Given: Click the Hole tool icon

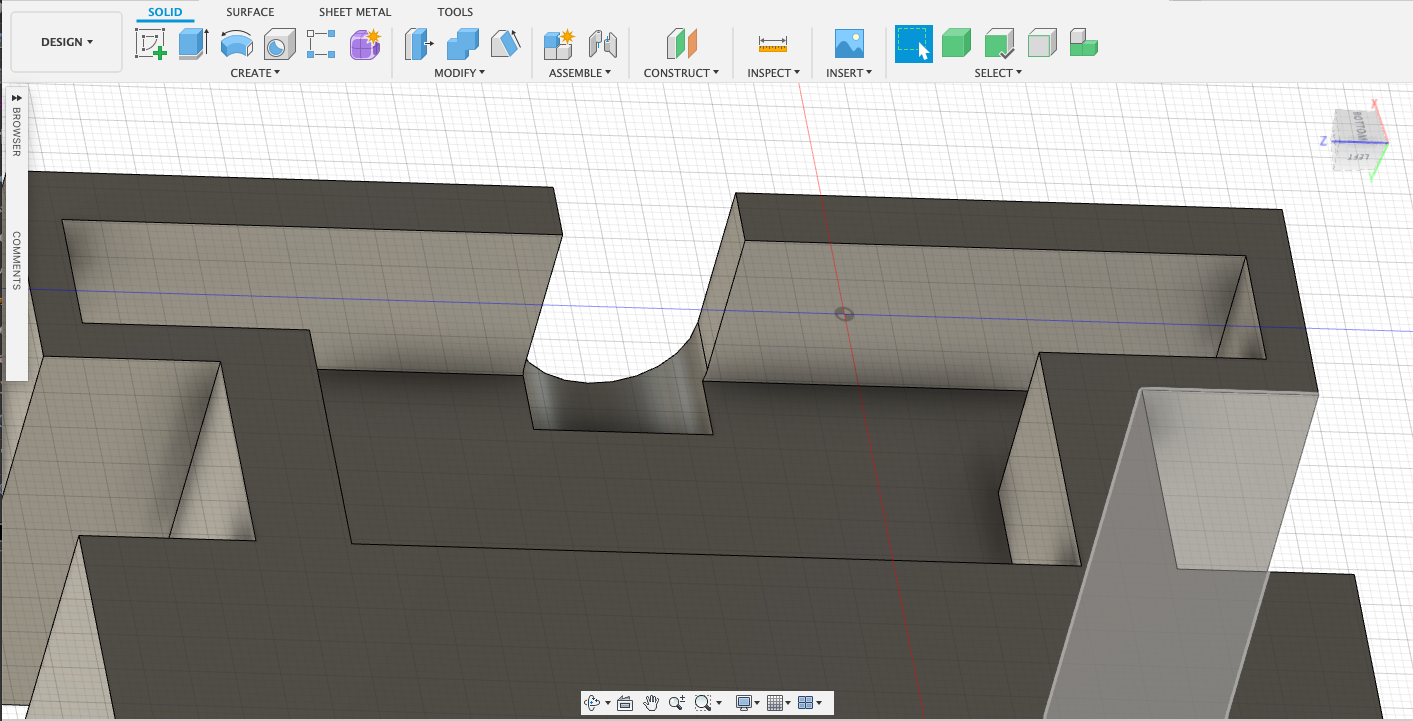Looking at the screenshot, I should pos(277,44).
